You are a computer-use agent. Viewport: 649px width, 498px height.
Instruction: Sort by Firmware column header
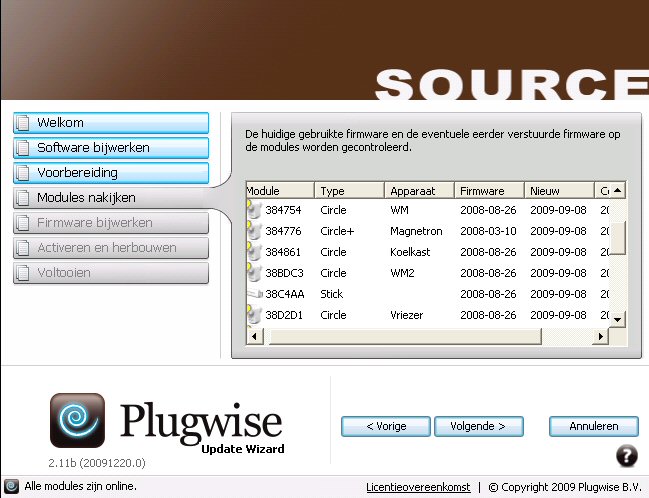[x=489, y=191]
